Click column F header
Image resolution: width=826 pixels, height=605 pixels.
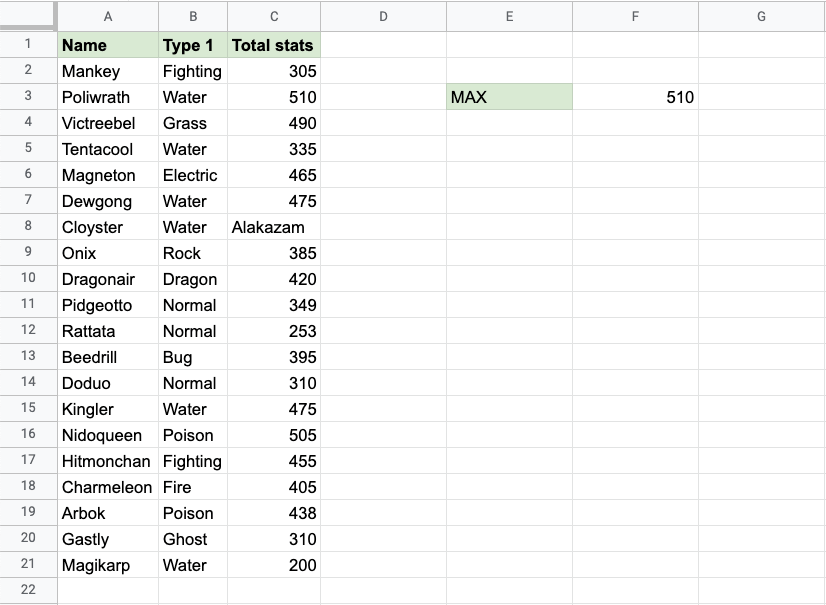(635, 16)
